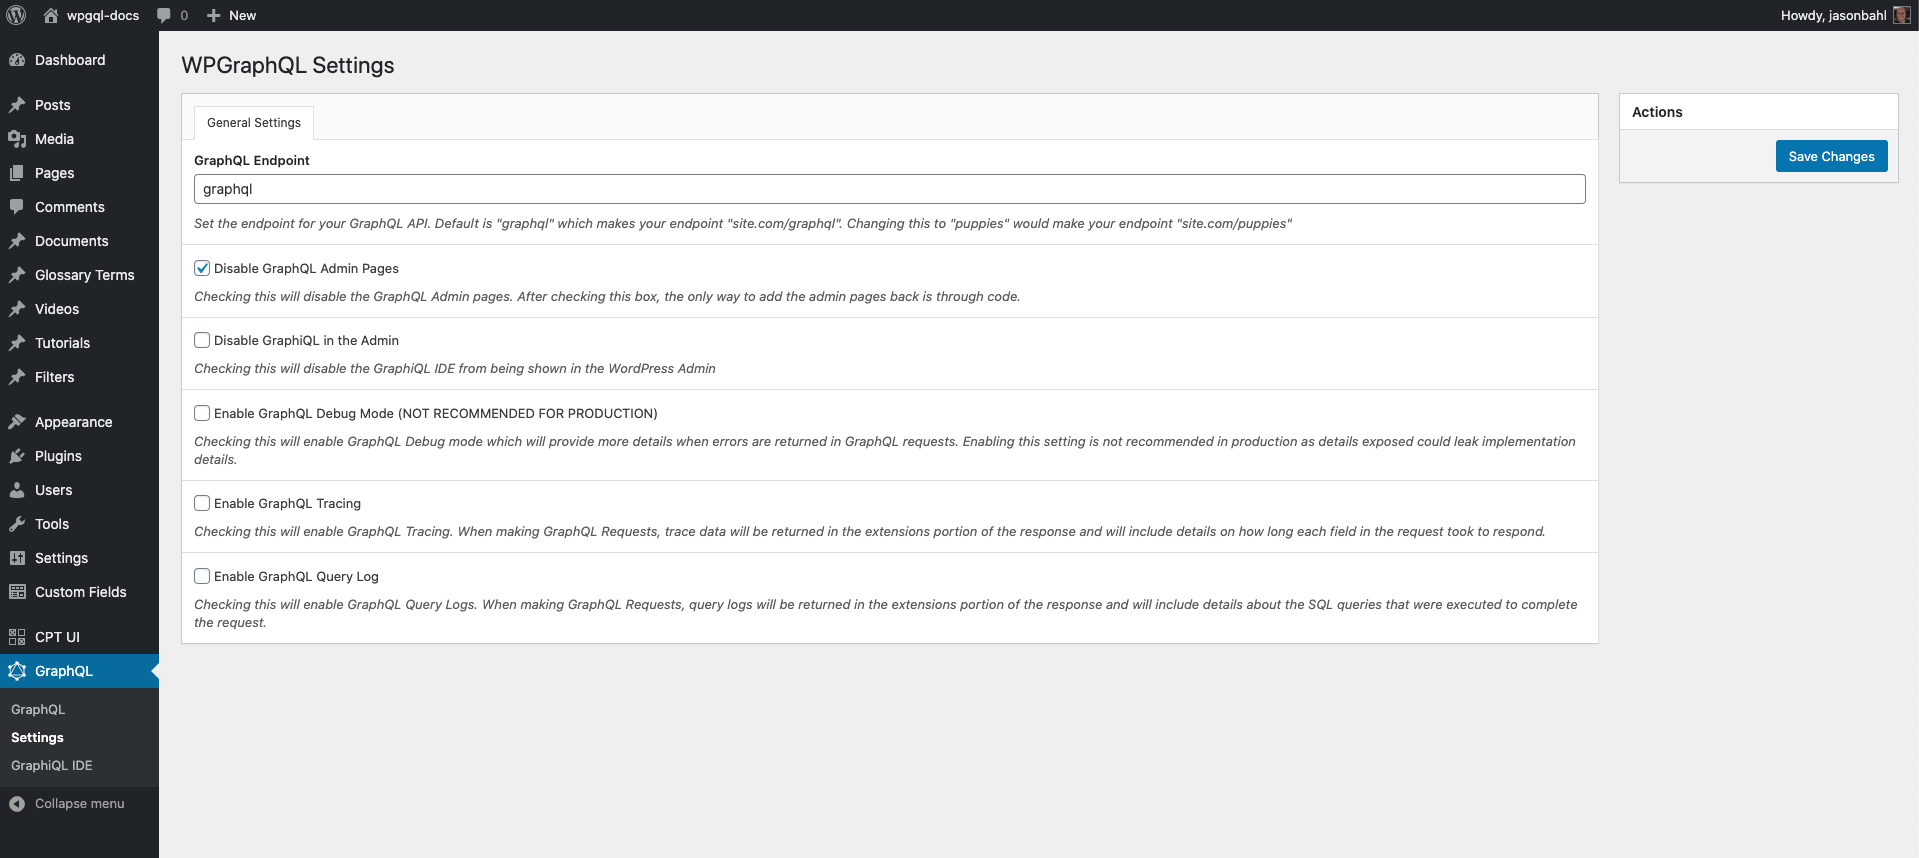The image size is (1919, 858).
Task: Click the Comments speech bubble sidebar icon
Action: [17, 207]
